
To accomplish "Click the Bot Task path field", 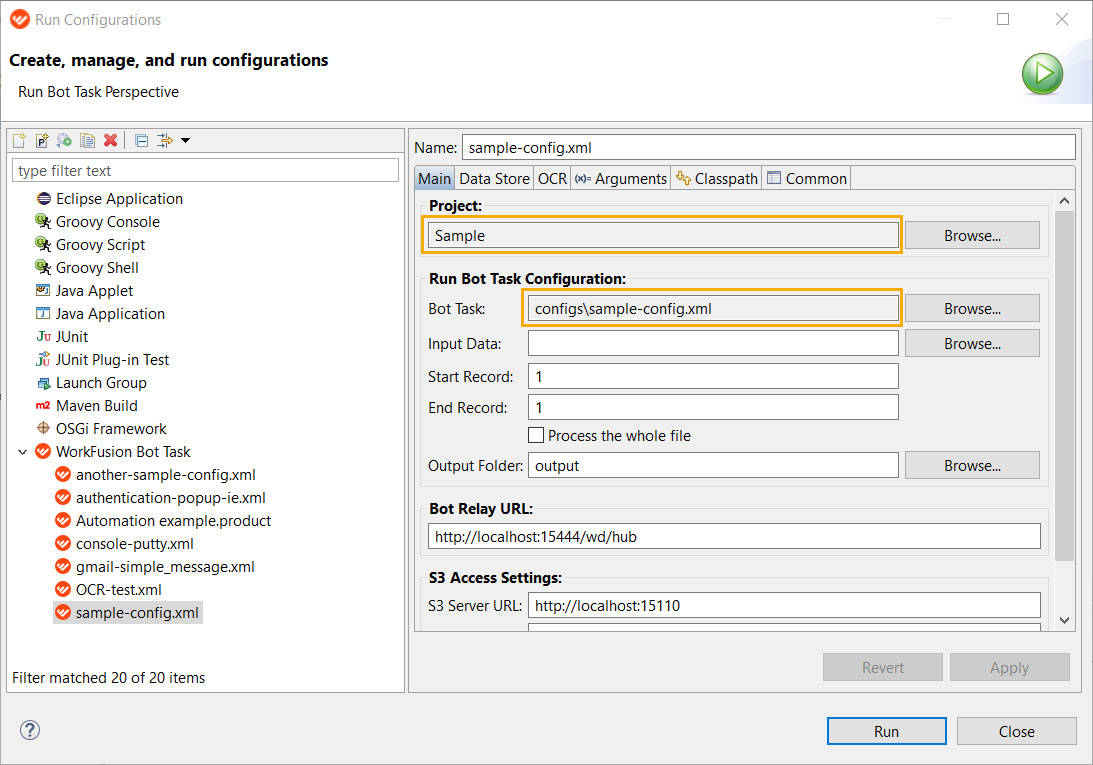I will click(x=713, y=309).
